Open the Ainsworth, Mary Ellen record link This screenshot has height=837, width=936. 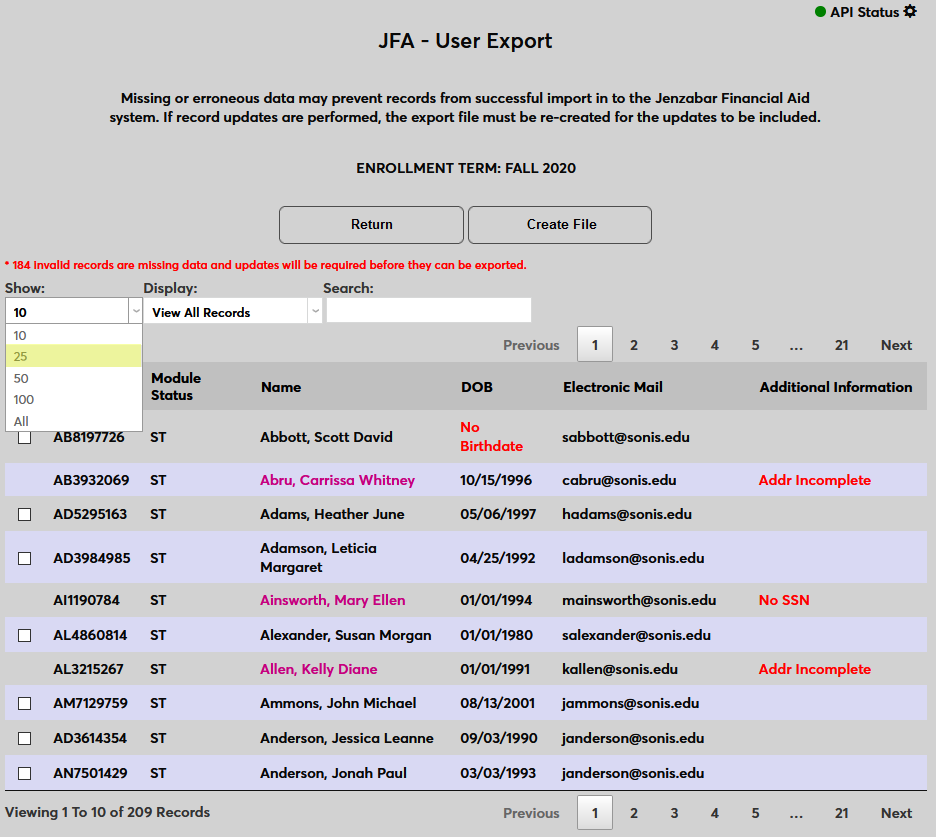(332, 601)
